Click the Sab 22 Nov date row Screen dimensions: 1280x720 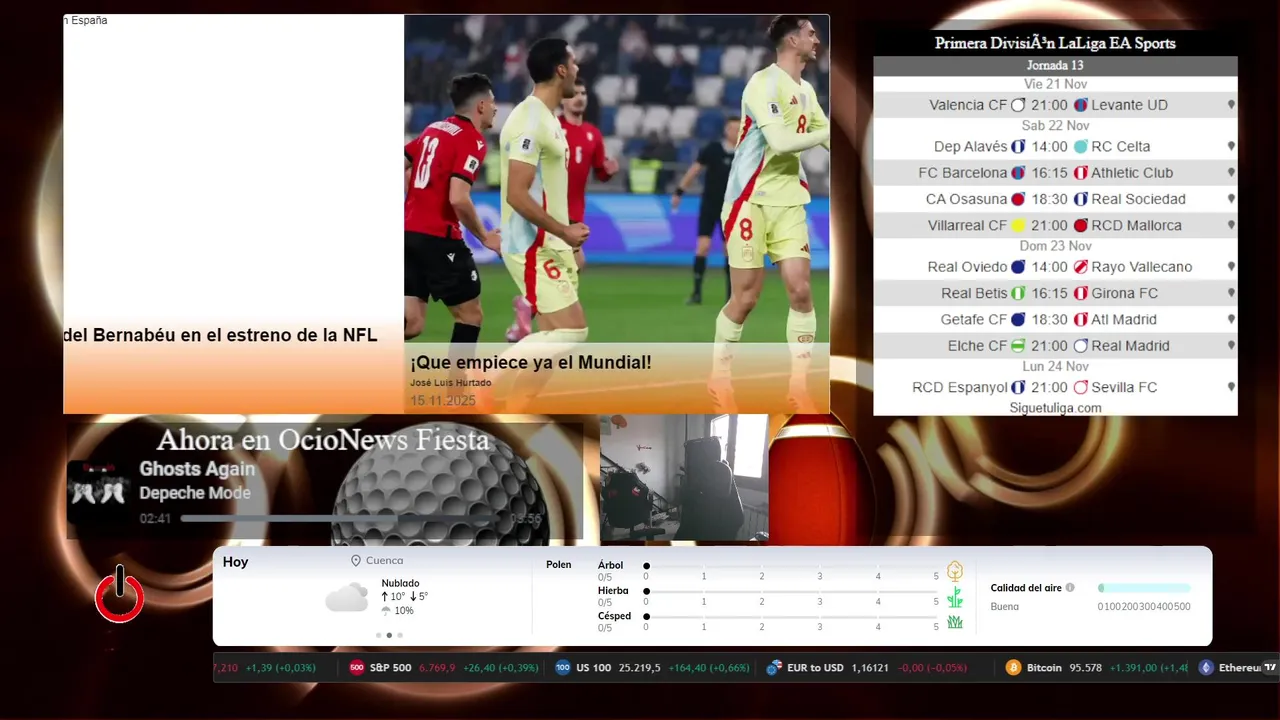pos(1055,126)
